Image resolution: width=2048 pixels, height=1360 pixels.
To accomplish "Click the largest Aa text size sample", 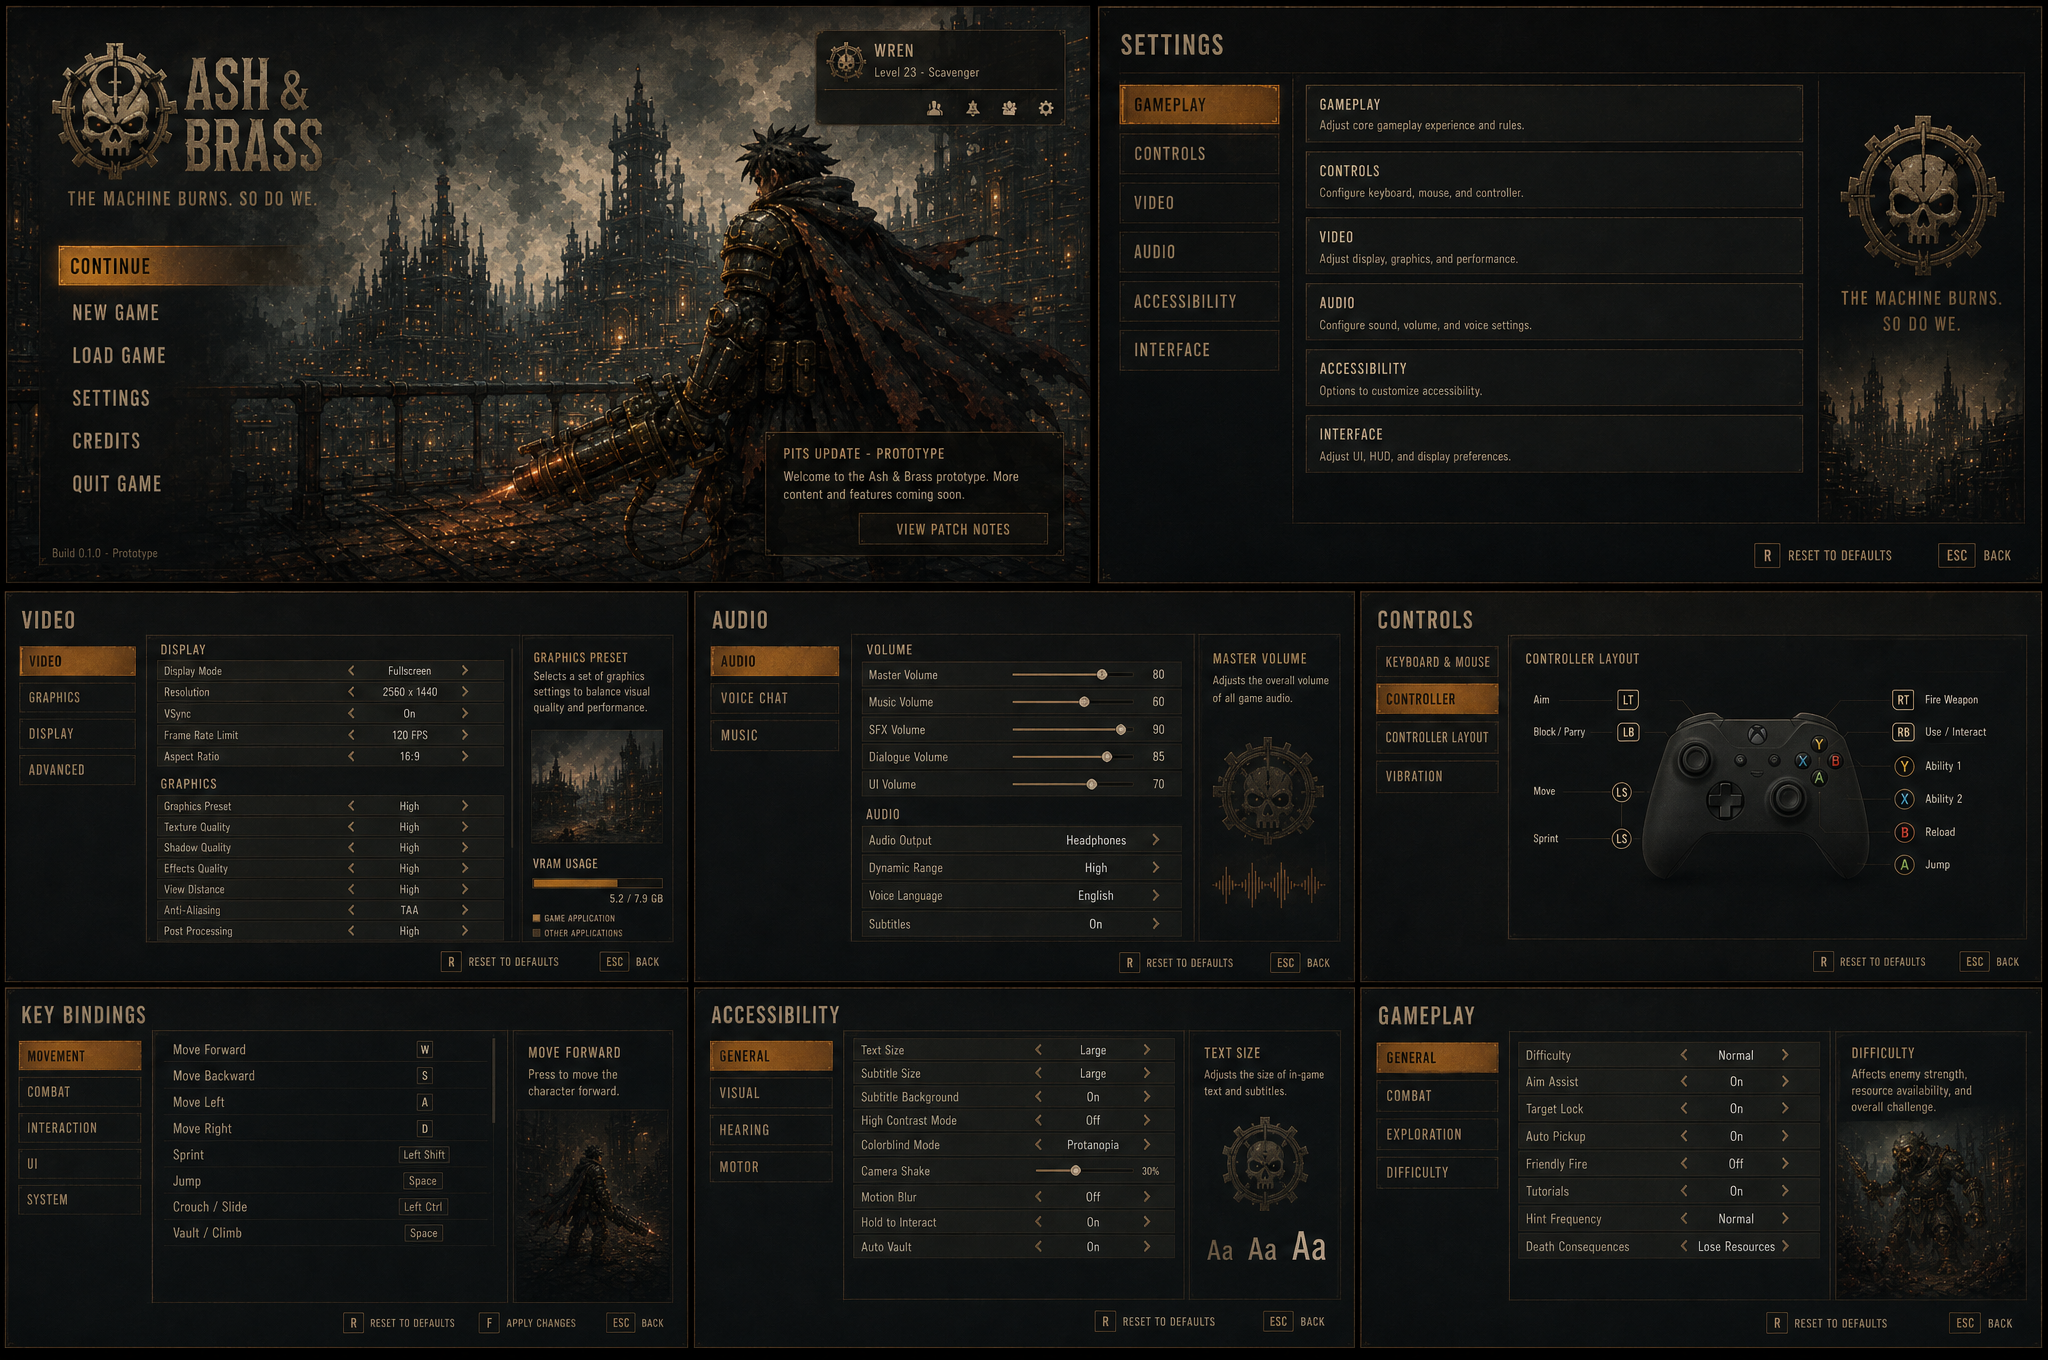I will (x=1308, y=1247).
